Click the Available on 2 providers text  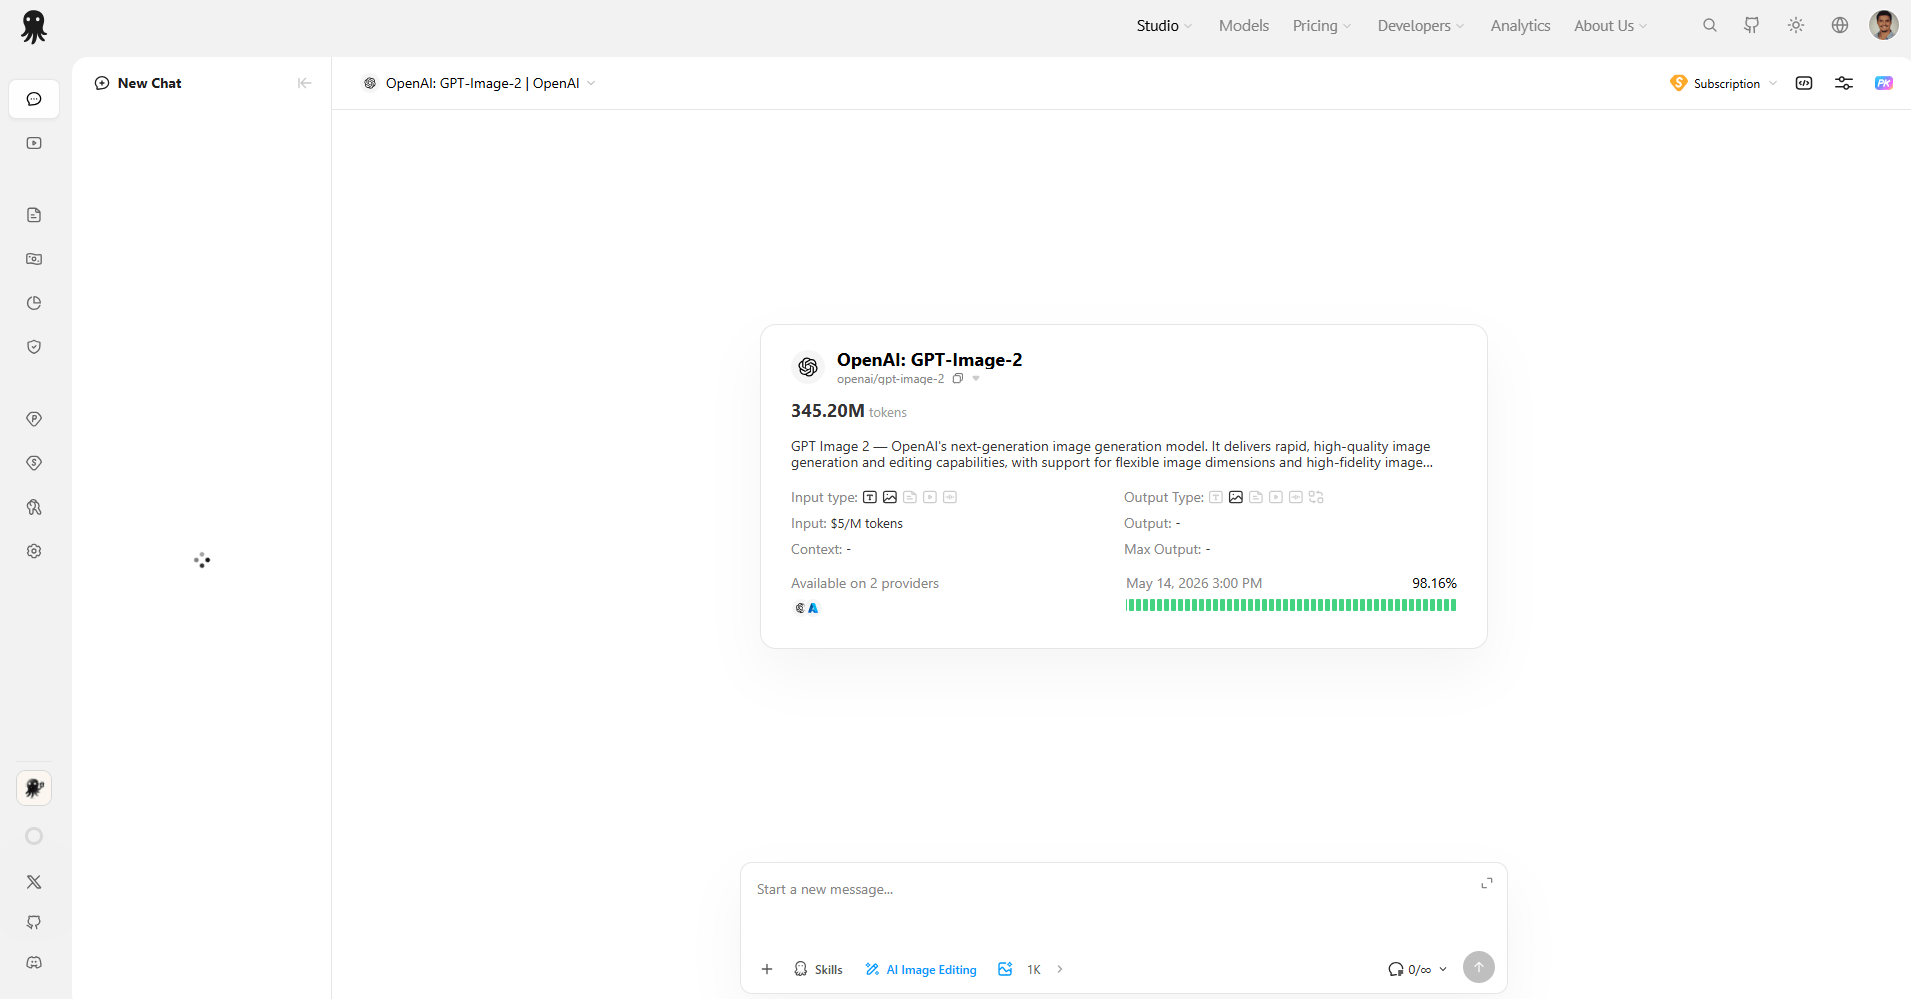coord(865,583)
